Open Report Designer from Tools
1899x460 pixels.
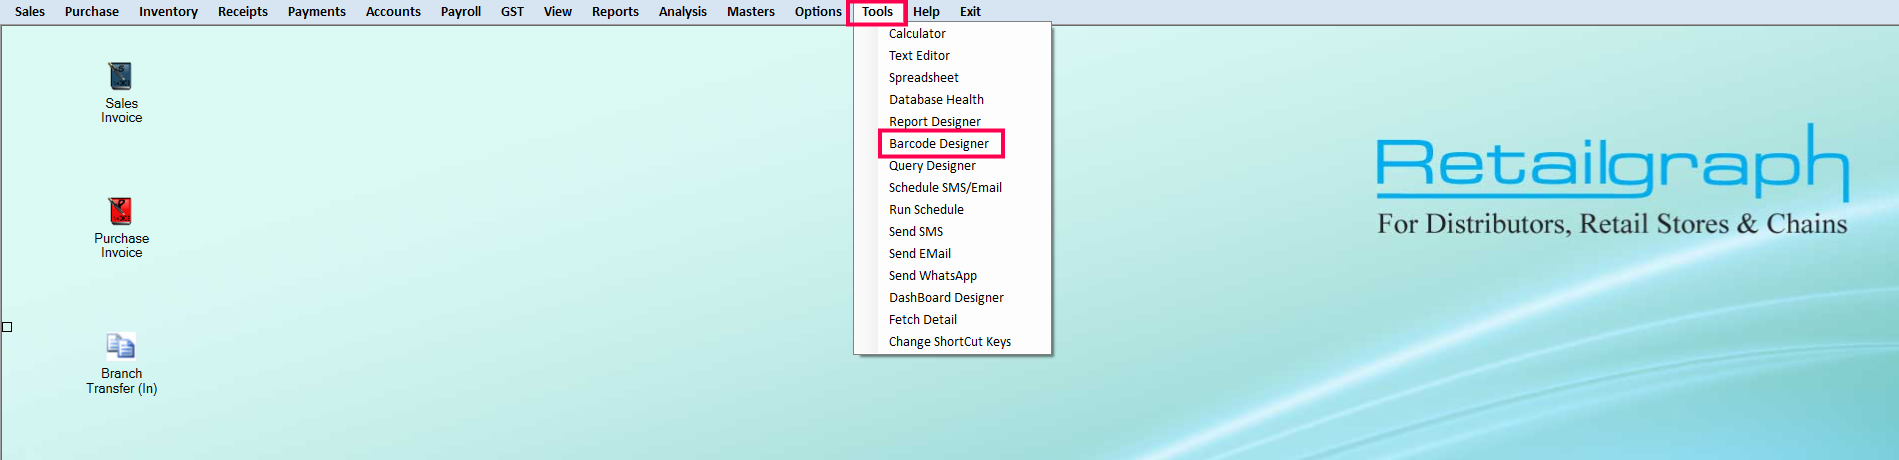click(934, 122)
